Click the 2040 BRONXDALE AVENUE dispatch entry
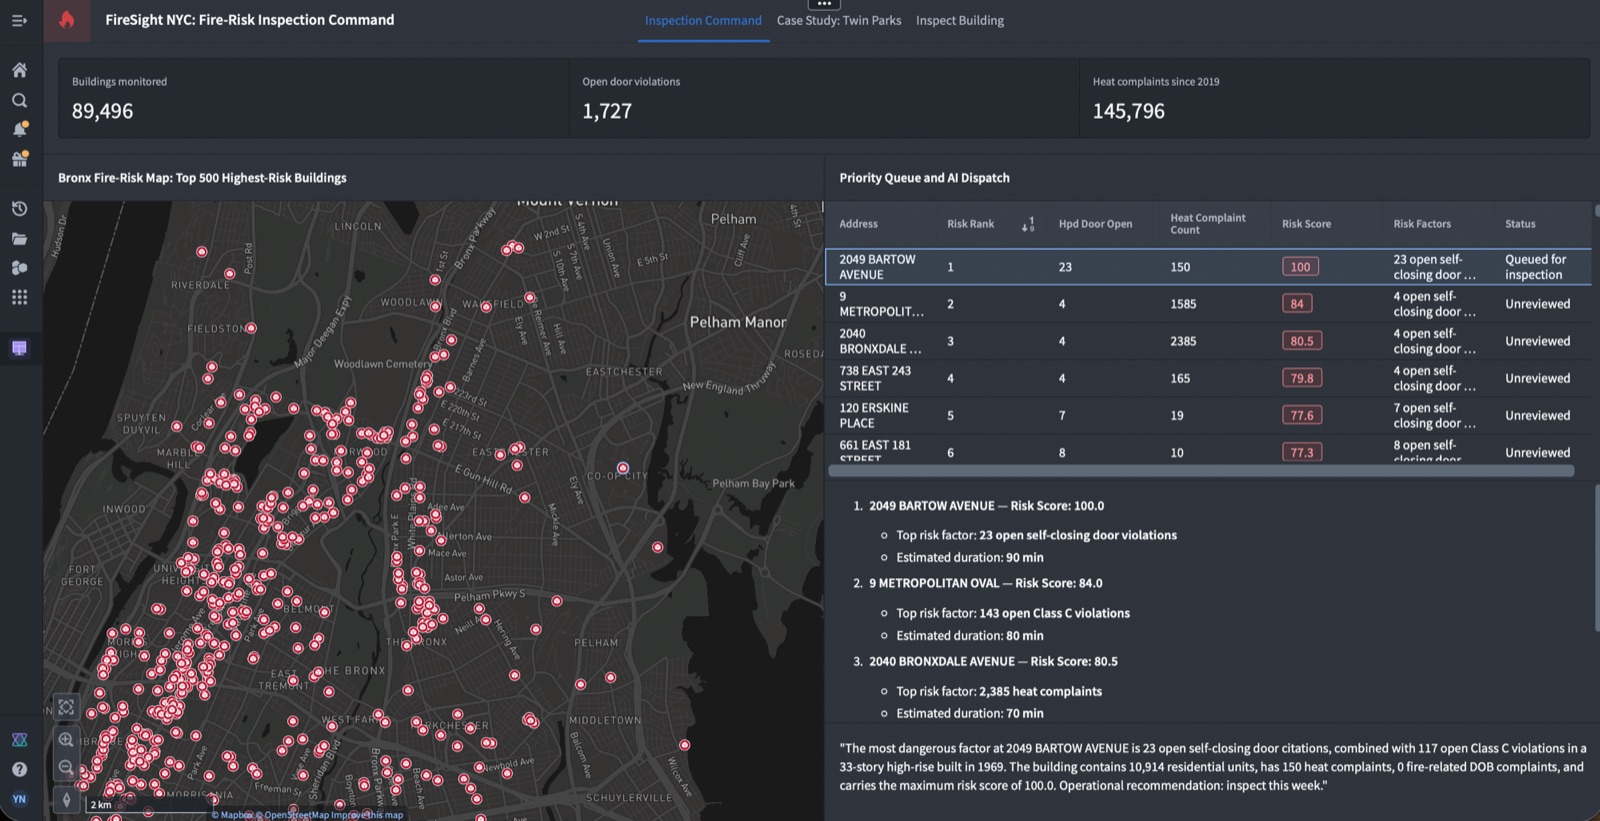Screen dimensions: 1600x821 click(x=993, y=661)
